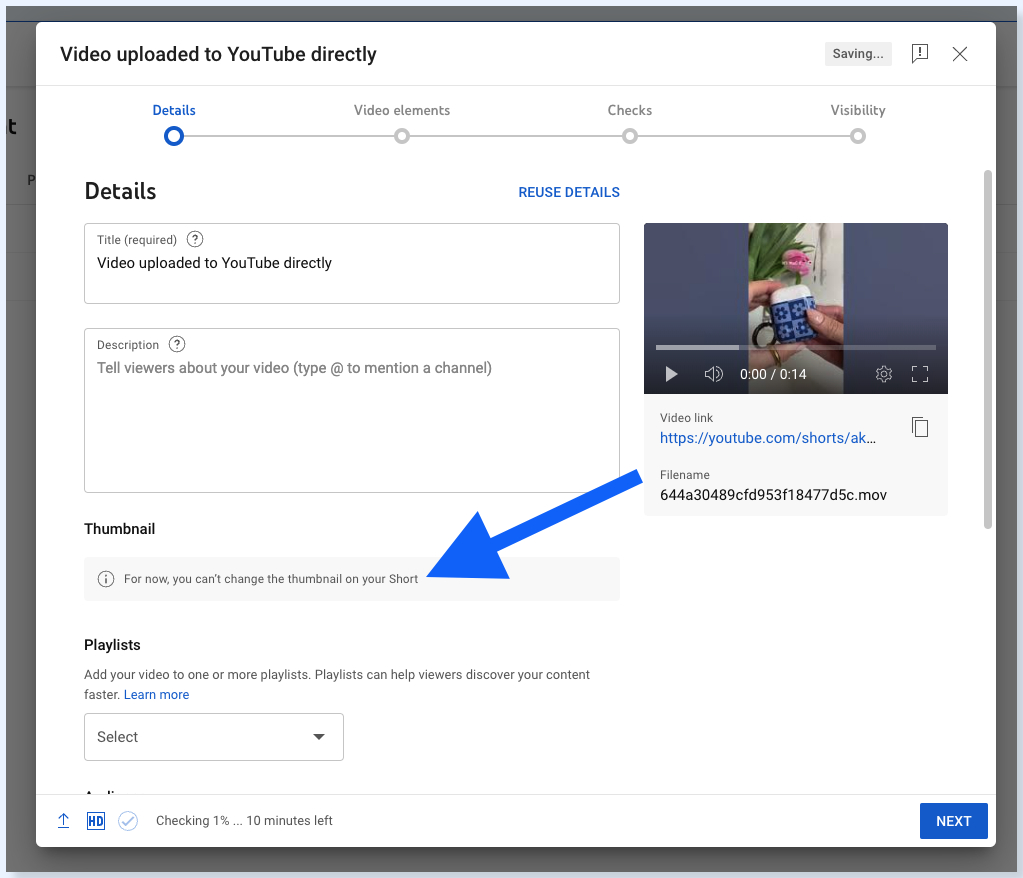Copy the video link
The width and height of the screenshot is (1023, 878).
pyautogui.click(x=920, y=427)
